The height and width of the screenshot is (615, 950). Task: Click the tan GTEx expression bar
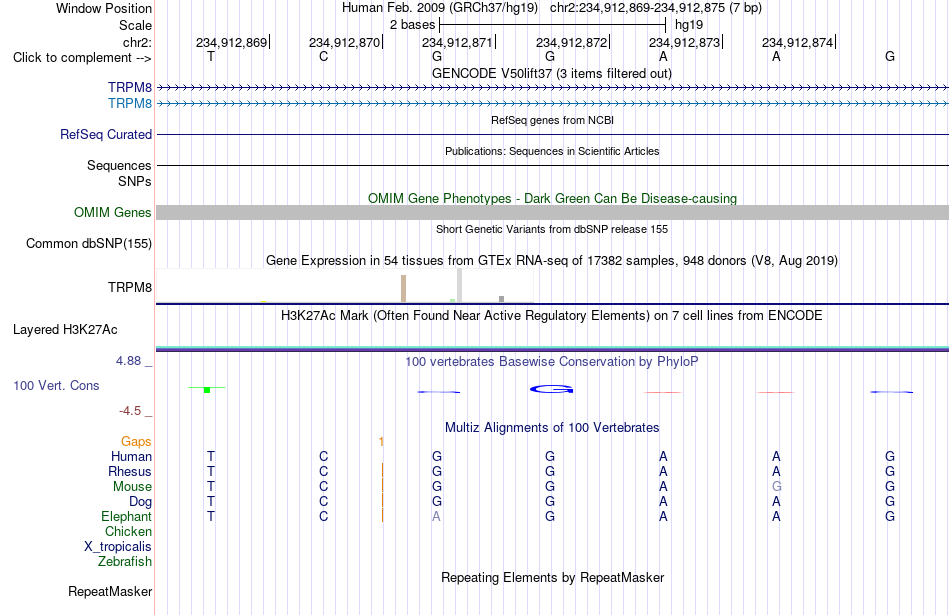point(404,288)
